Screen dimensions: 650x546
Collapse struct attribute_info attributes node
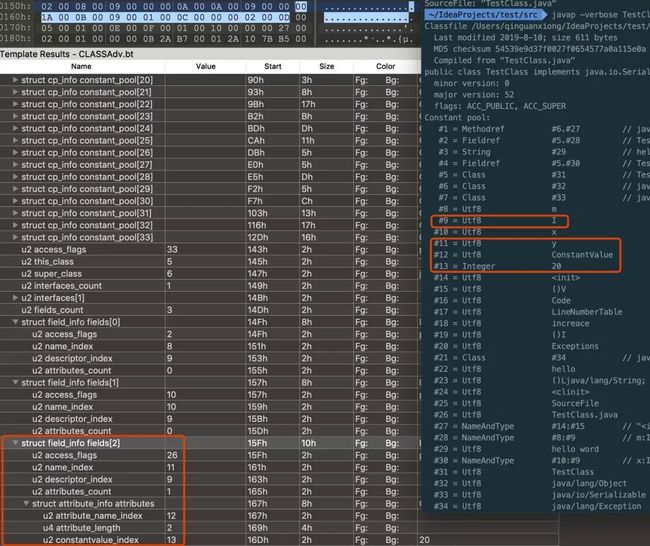[26, 503]
